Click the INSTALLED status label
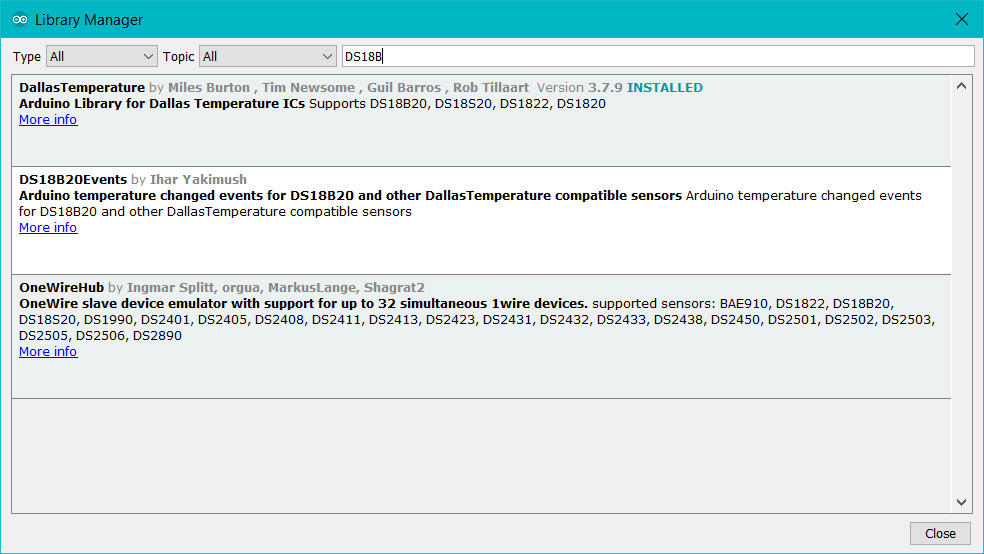This screenshot has width=984, height=554. point(665,88)
